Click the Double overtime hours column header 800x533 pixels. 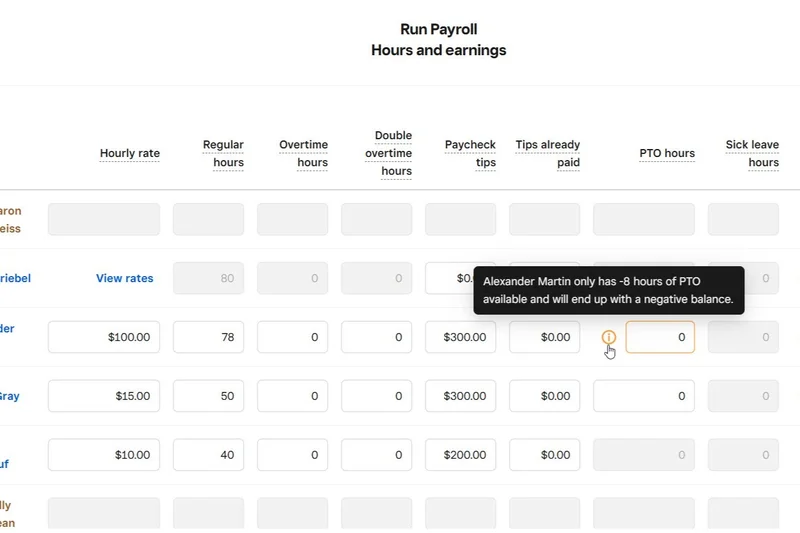[388, 153]
